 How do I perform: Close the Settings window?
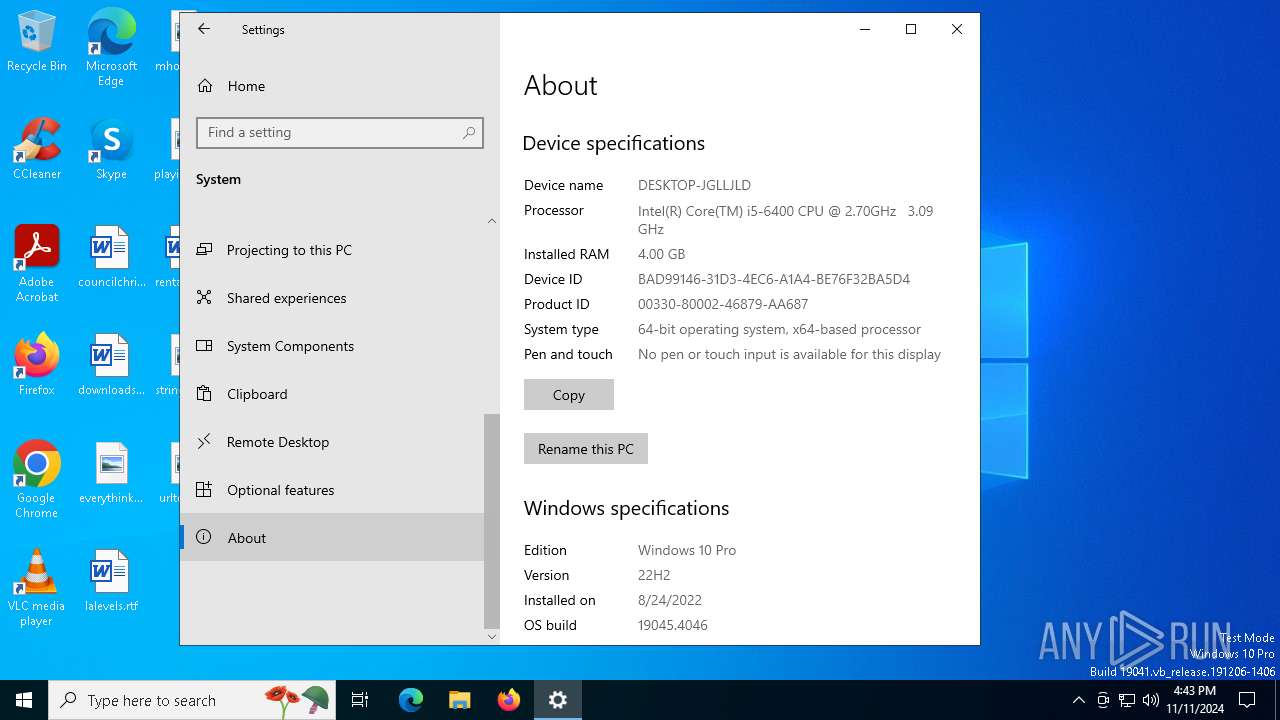(x=957, y=29)
